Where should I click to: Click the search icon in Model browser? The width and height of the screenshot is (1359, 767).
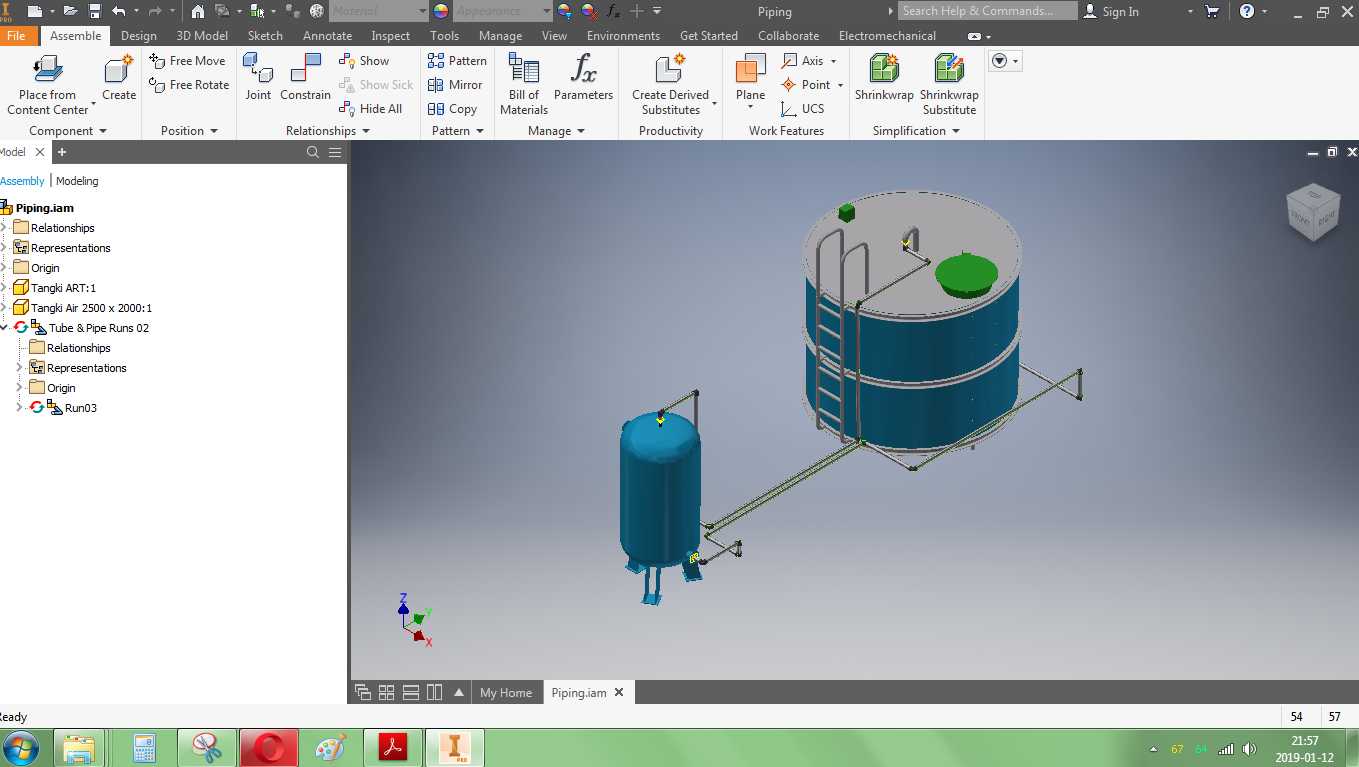(313, 152)
